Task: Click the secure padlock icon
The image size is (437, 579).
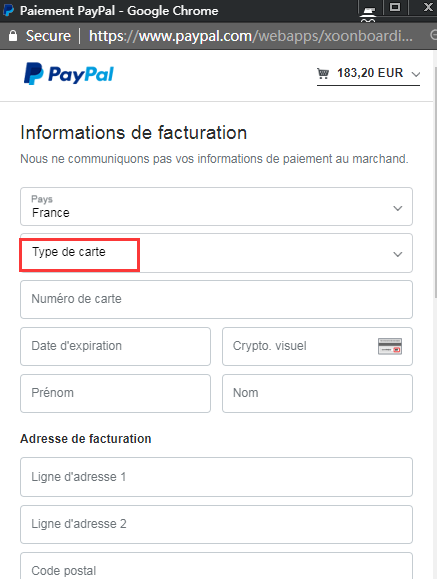Action: tap(13, 36)
